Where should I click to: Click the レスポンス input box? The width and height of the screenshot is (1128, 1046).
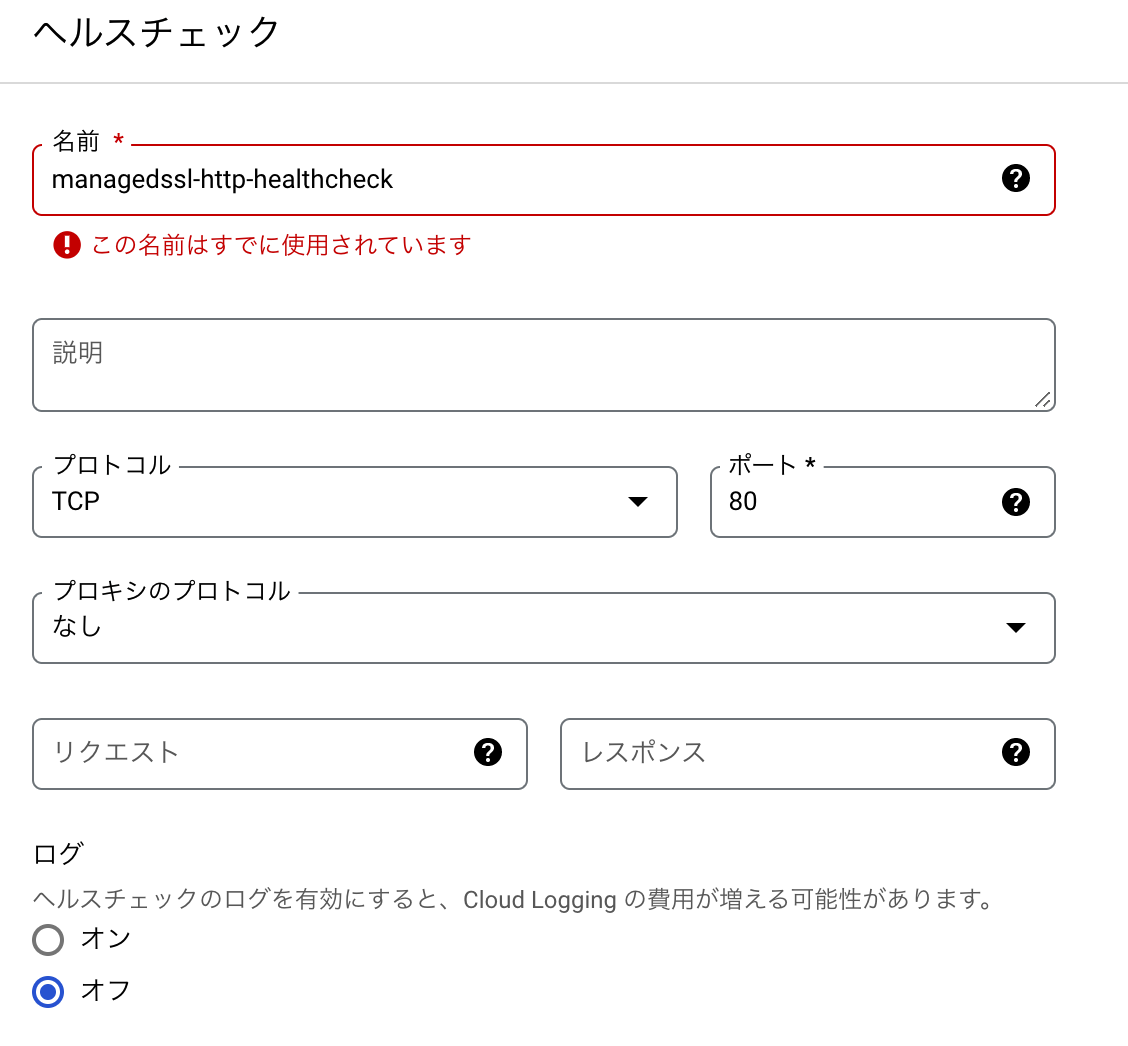780,753
